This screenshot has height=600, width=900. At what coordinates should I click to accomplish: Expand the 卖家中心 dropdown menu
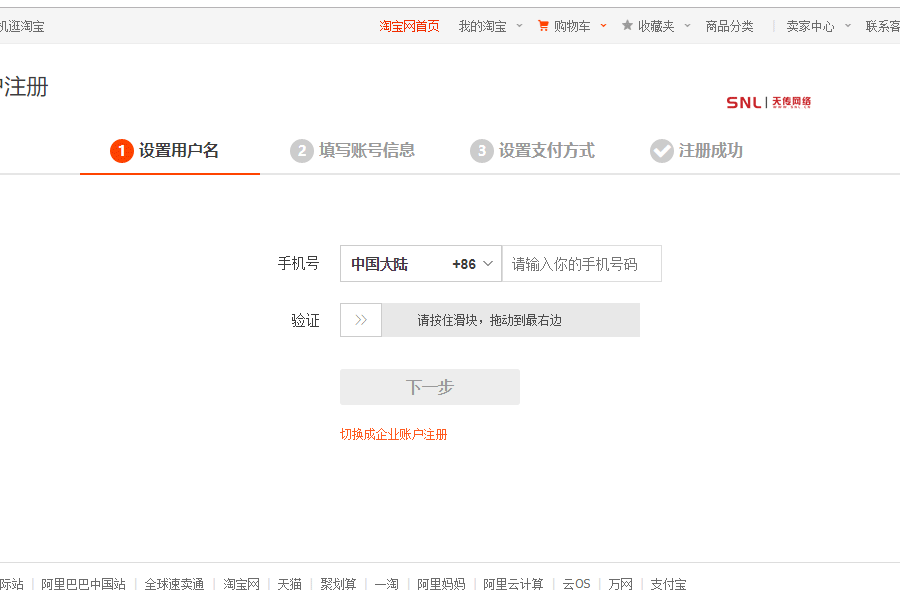[x=848, y=26]
